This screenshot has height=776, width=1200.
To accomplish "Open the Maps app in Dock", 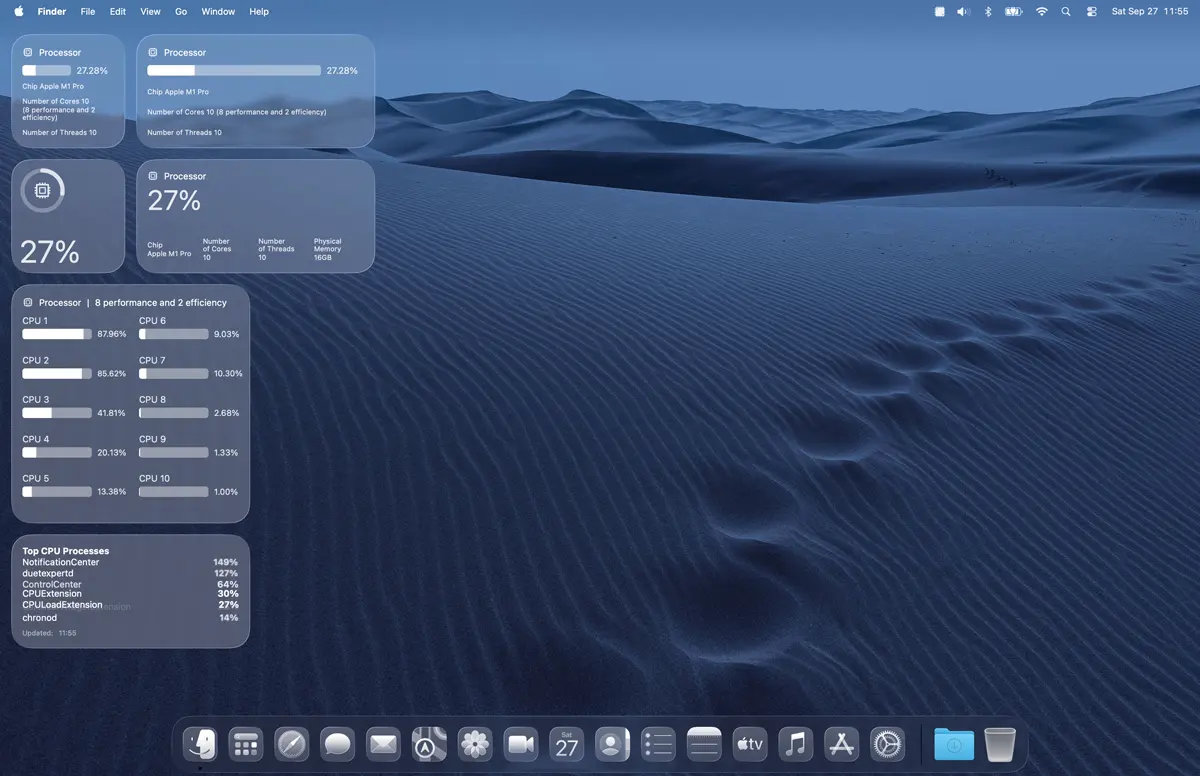I will click(429, 744).
